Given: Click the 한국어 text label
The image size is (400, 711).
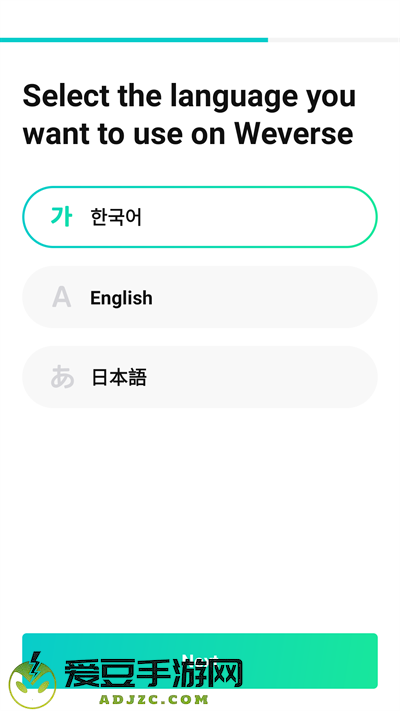Looking at the screenshot, I should click(x=116, y=217).
